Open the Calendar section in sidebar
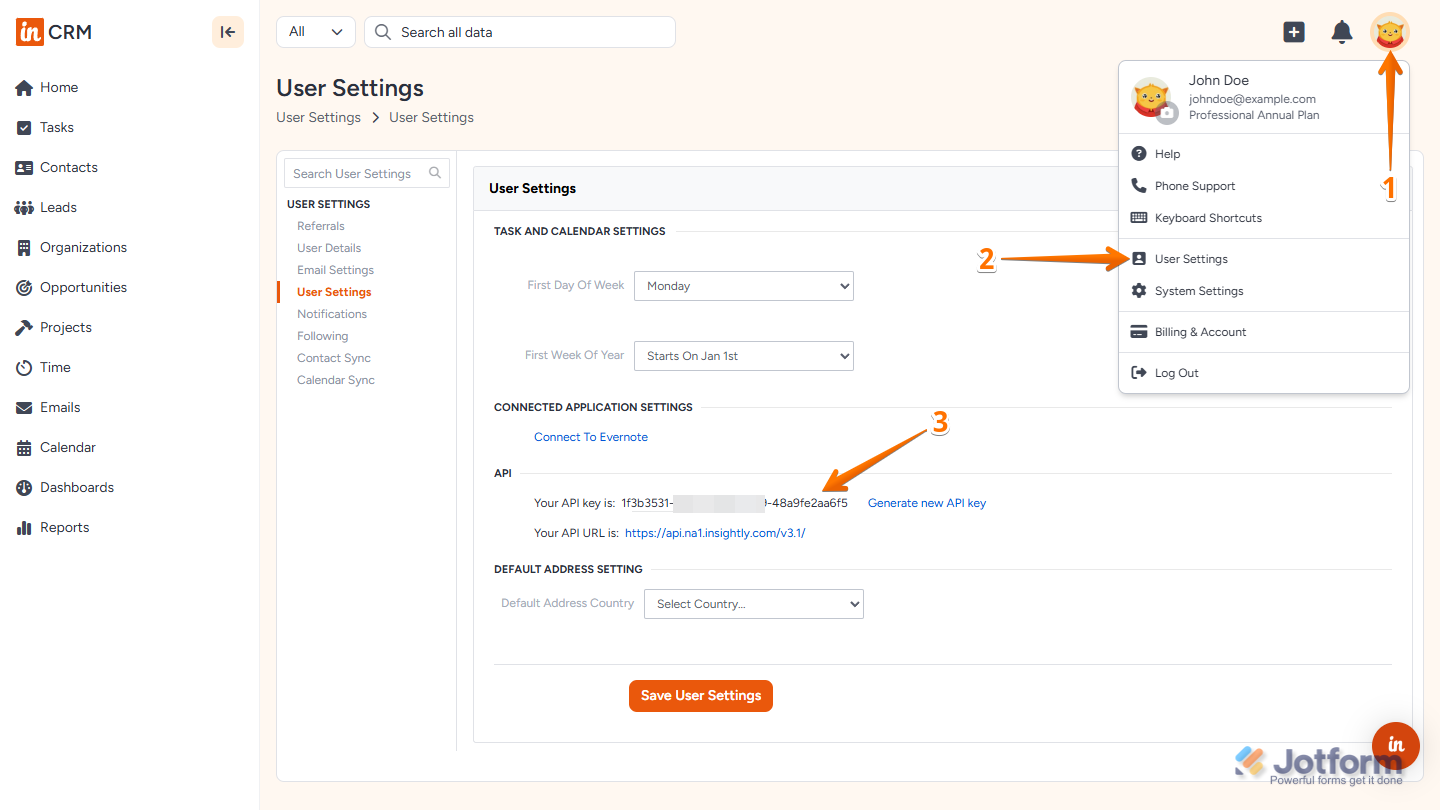 67,447
